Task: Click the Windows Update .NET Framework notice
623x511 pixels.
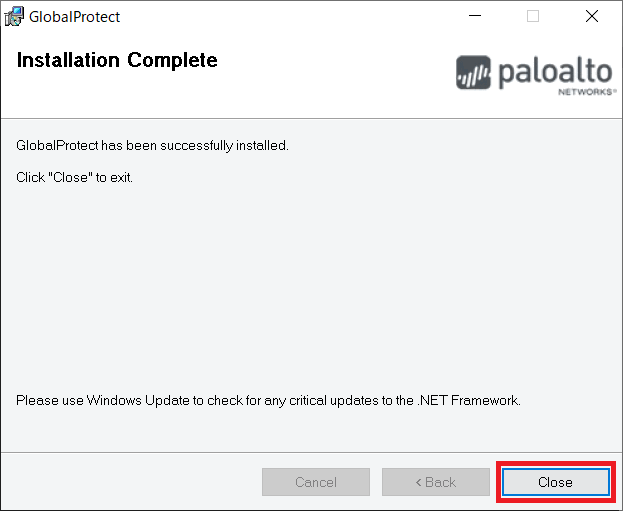Action: [x=268, y=400]
